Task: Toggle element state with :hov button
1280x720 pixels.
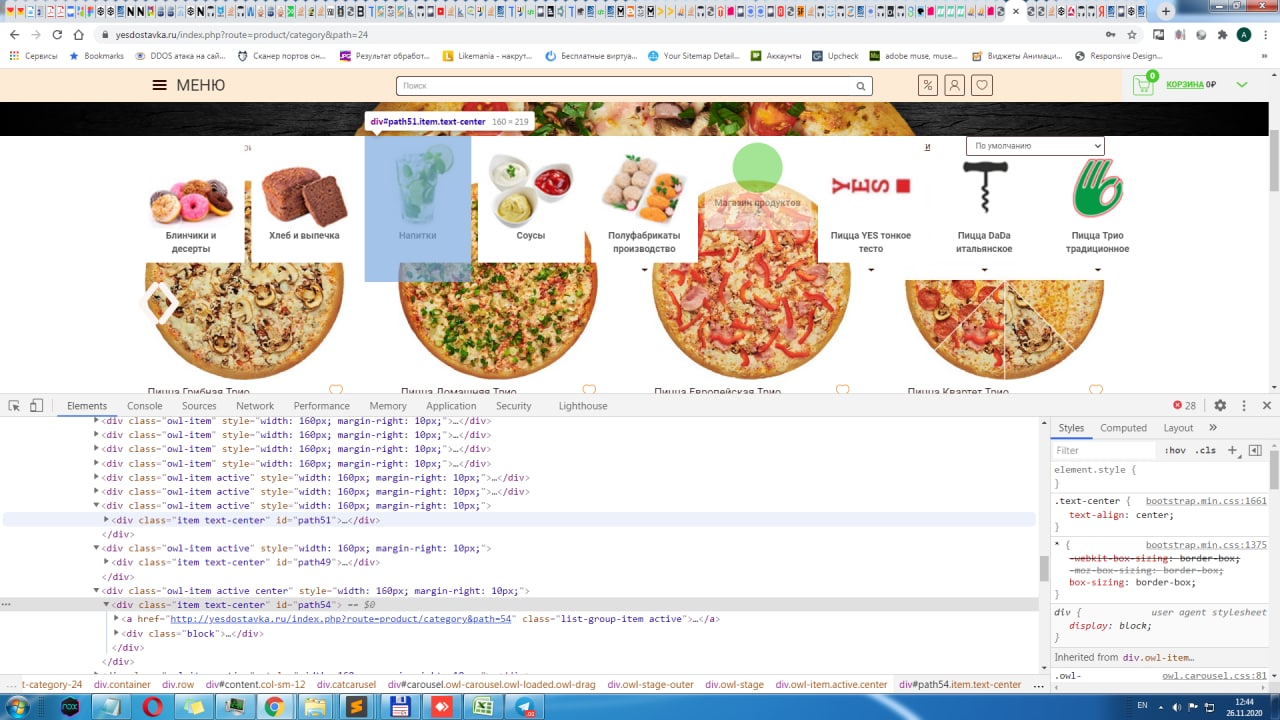Action: click(x=1175, y=450)
